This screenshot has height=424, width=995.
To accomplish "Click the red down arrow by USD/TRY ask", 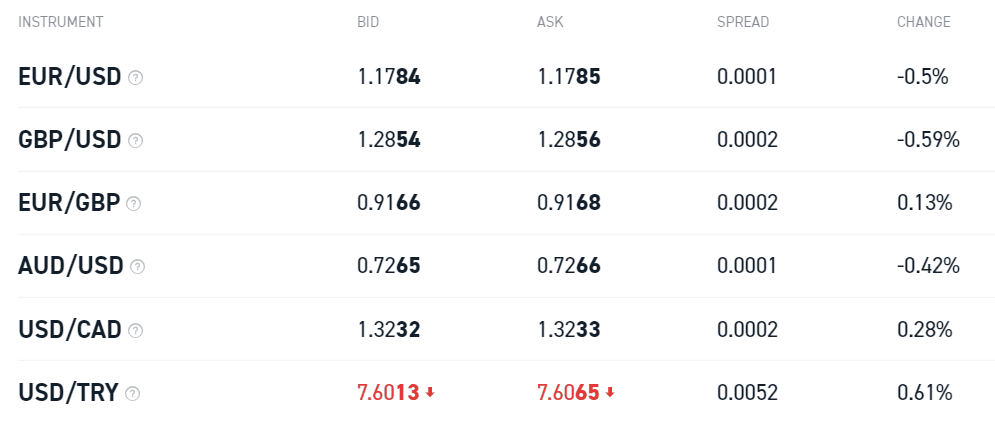I will coord(610,393).
